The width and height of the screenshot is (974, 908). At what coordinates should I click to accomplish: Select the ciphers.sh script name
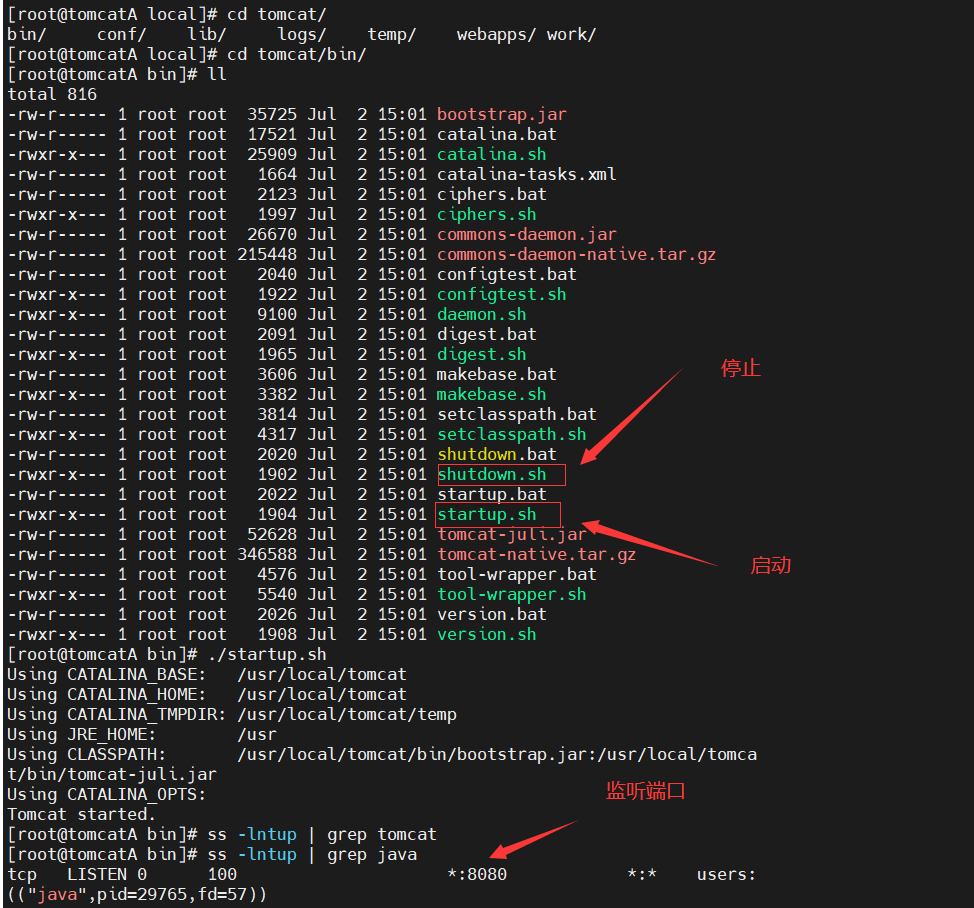coord(487,214)
